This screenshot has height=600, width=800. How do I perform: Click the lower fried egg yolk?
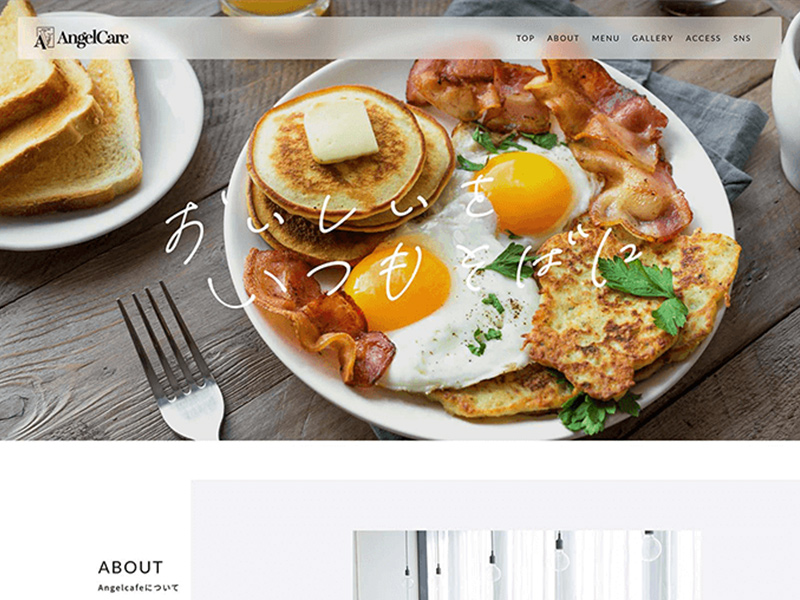click(x=399, y=287)
